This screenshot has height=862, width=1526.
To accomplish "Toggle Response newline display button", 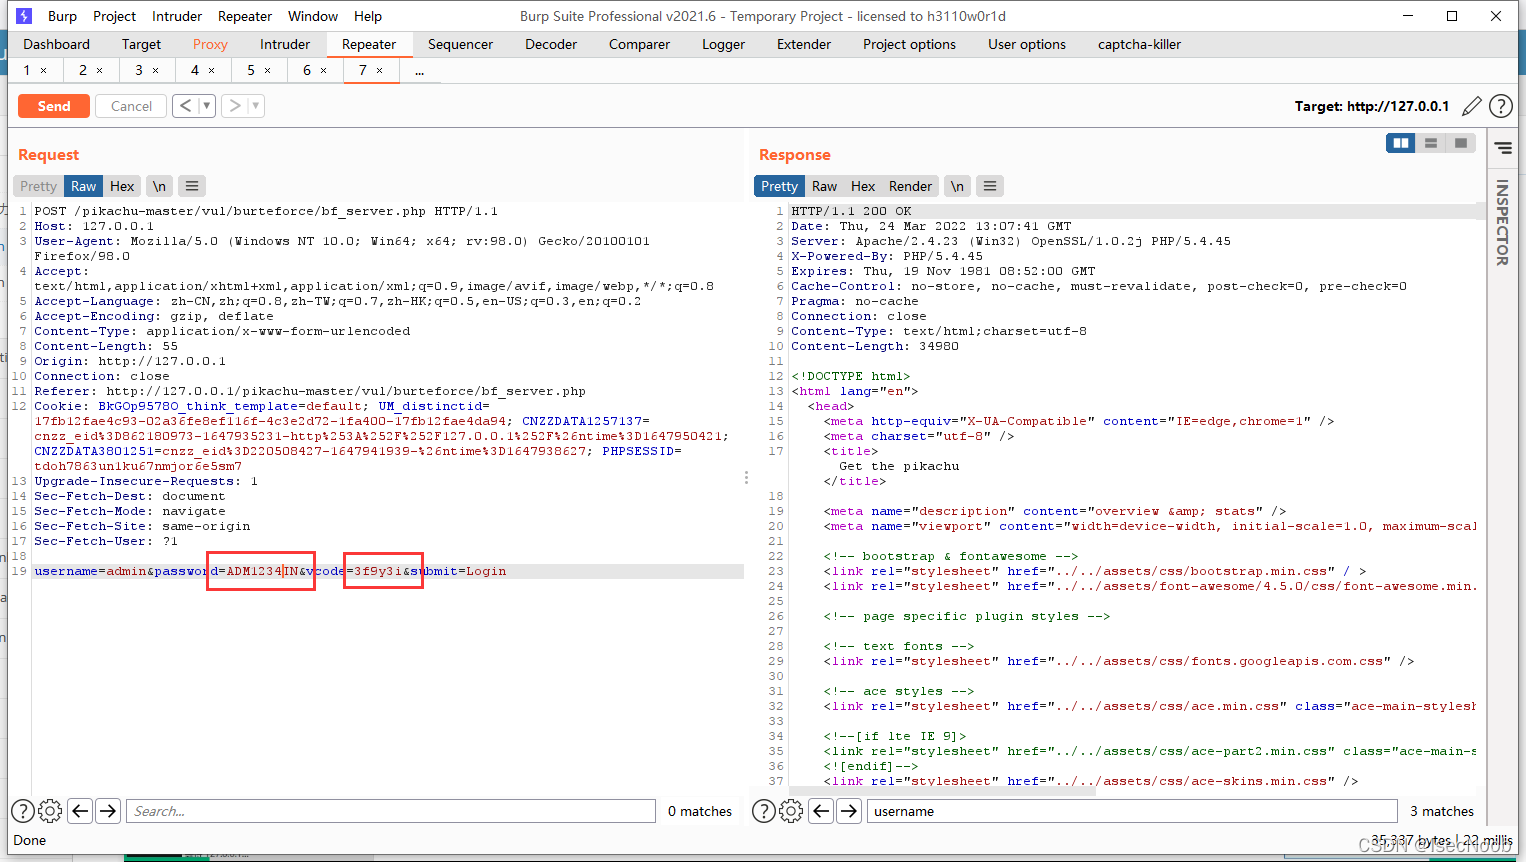I will point(957,186).
